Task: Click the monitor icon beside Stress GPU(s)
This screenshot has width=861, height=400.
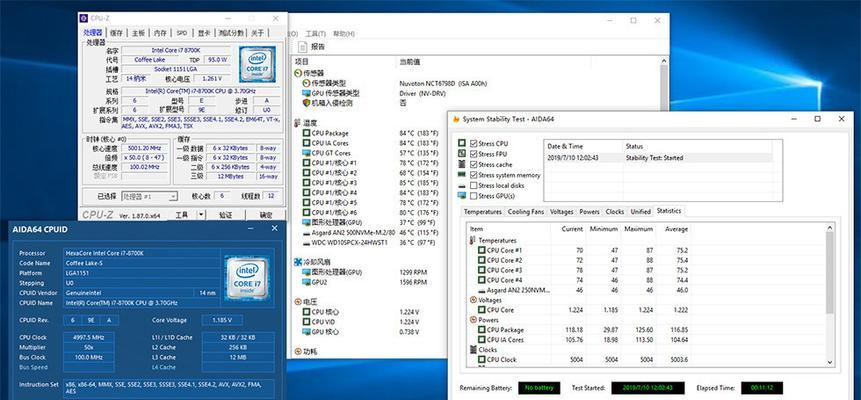Action: (x=462, y=196)
